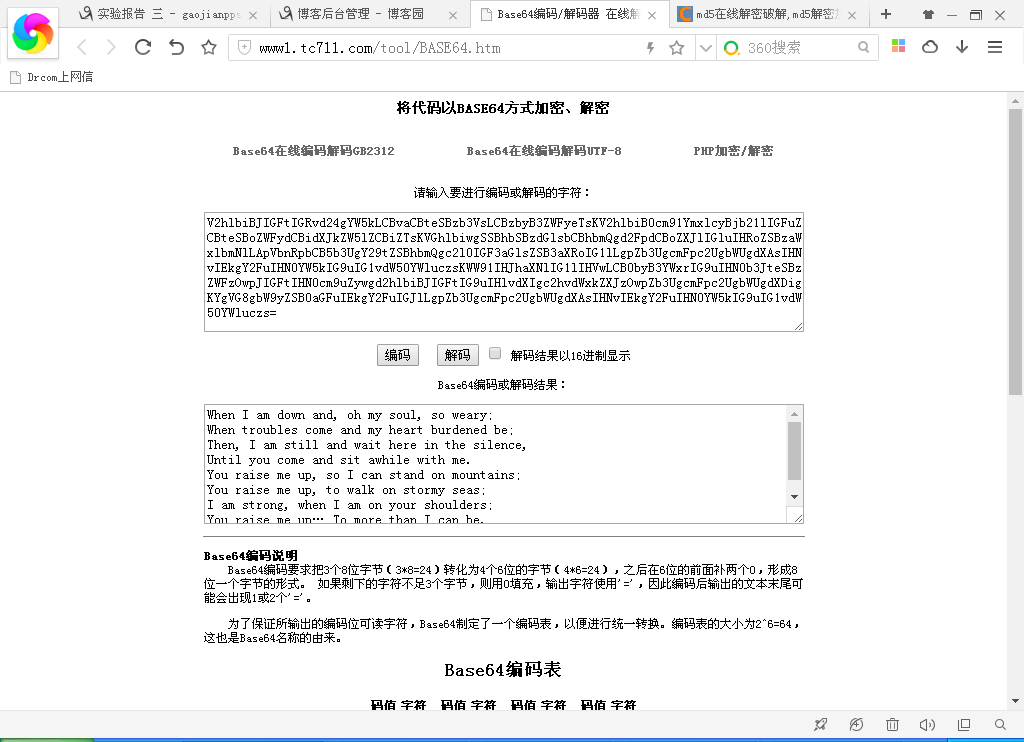The width and height of the screenshot is (1024, 742).
Task: Click the trash bin icon in the status bar
Action: 892,724
